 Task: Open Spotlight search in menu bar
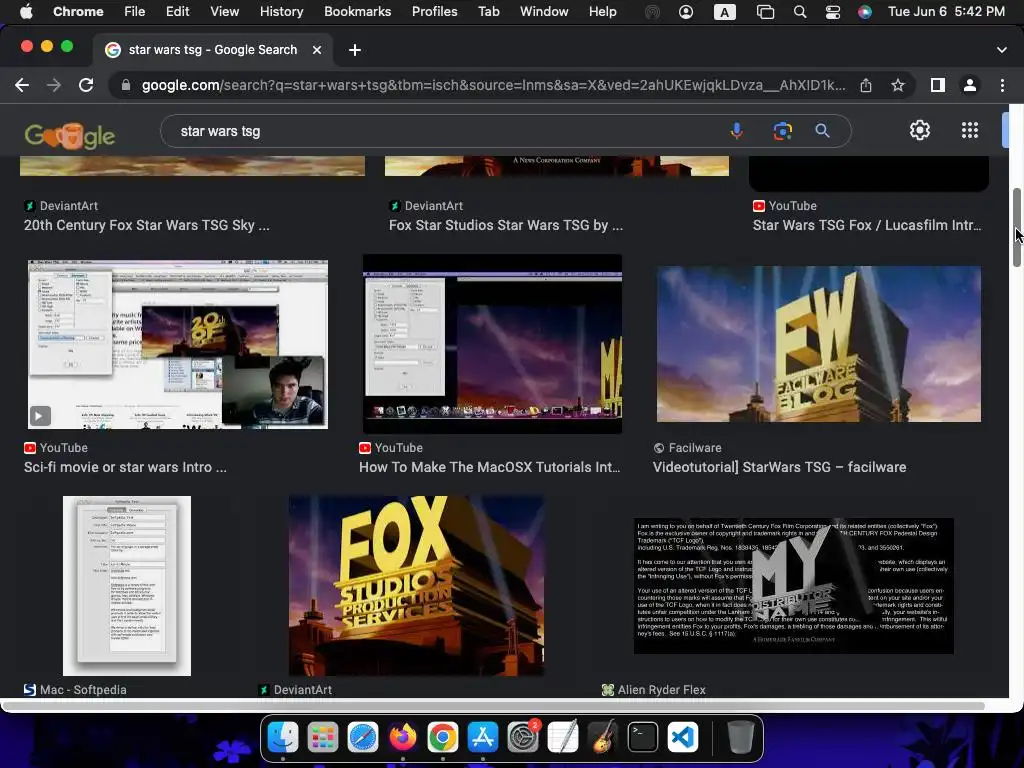click(x=799, y=12)
